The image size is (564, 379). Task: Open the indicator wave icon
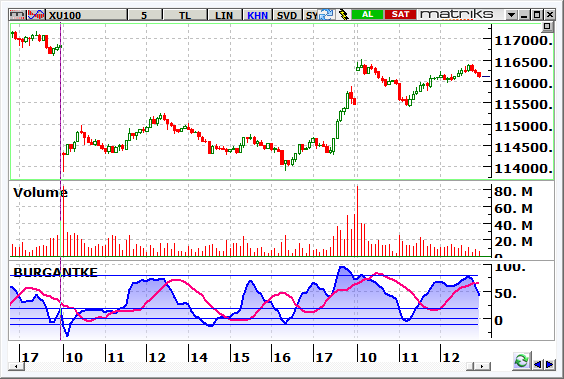click(x=36, y=15)
